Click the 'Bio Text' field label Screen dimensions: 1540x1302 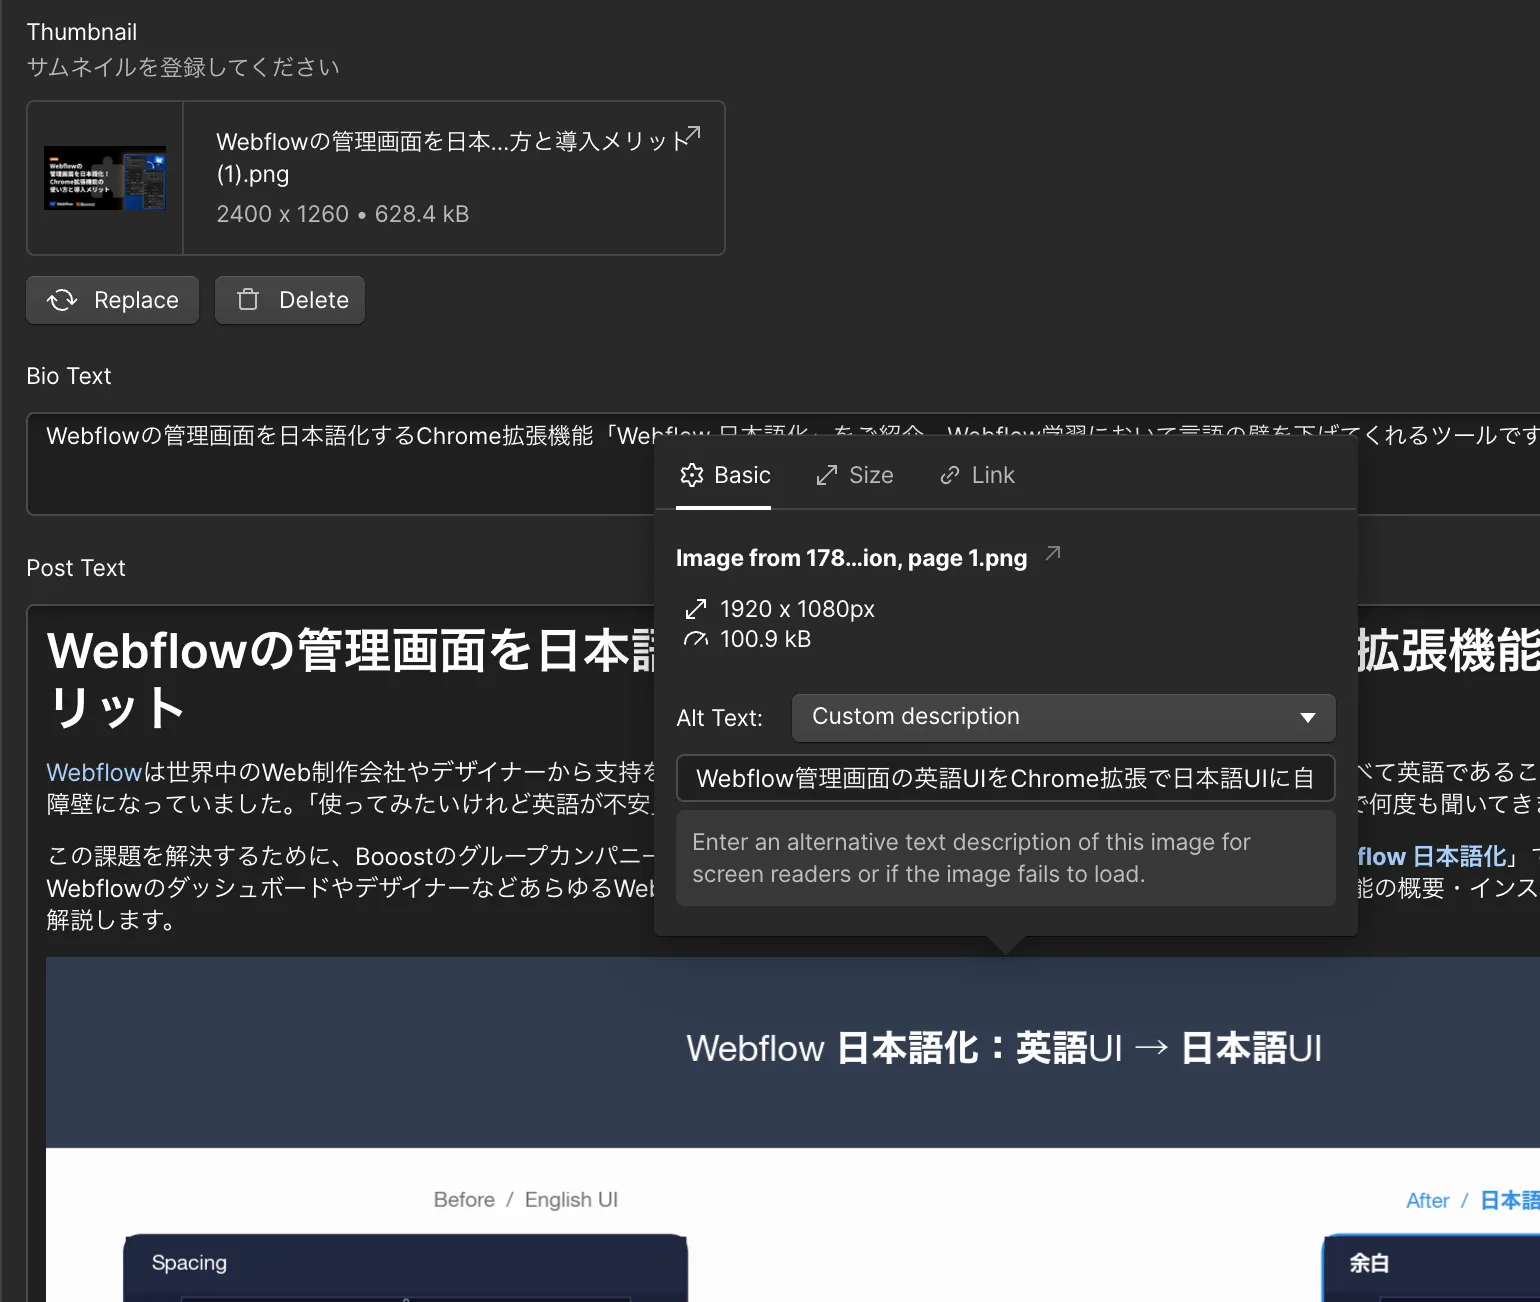pos(69,376)
